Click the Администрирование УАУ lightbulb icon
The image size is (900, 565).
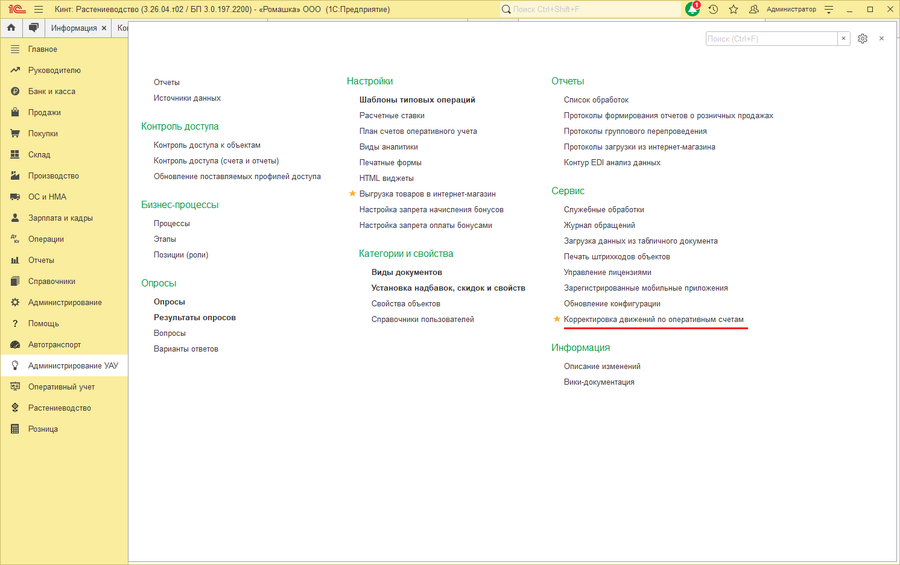coord(15,366)
